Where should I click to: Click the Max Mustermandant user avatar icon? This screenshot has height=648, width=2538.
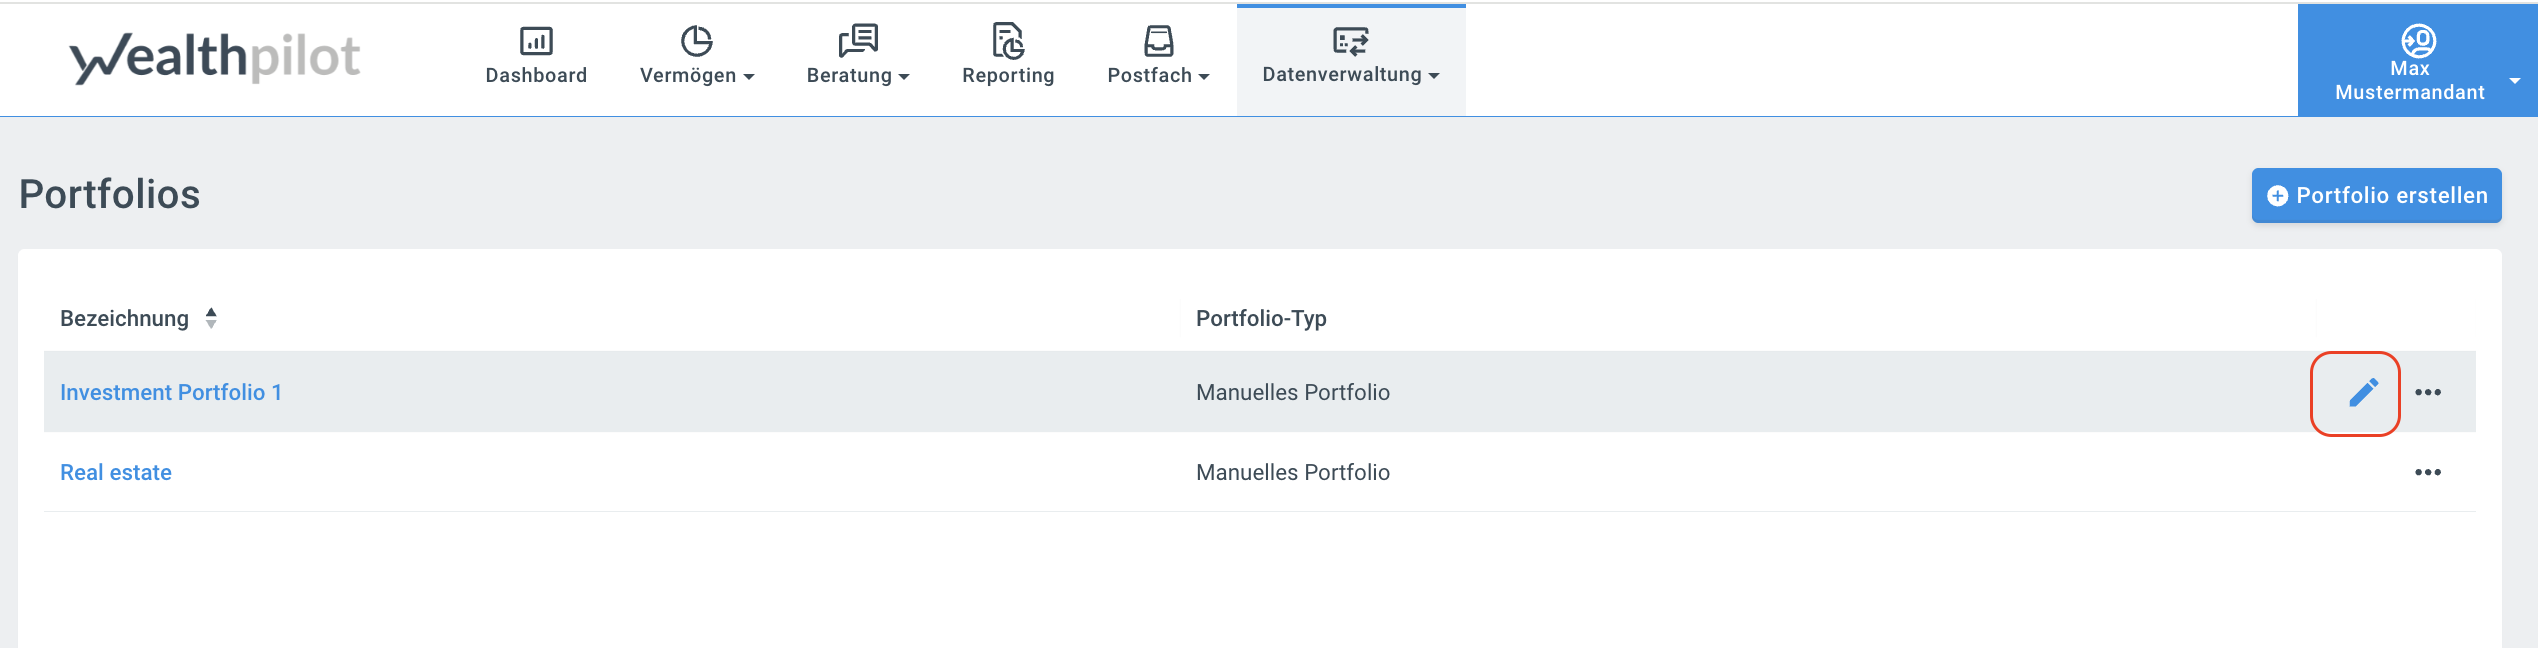(2418, 41)
